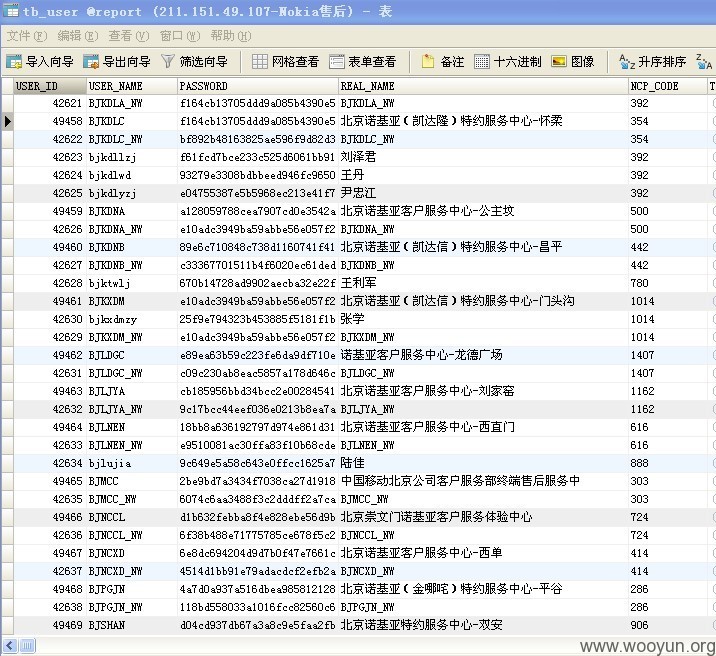This screenshot has height=656, width=716.
Task: Click the Hex (十六进制) icon
Action: pos(482,62)
